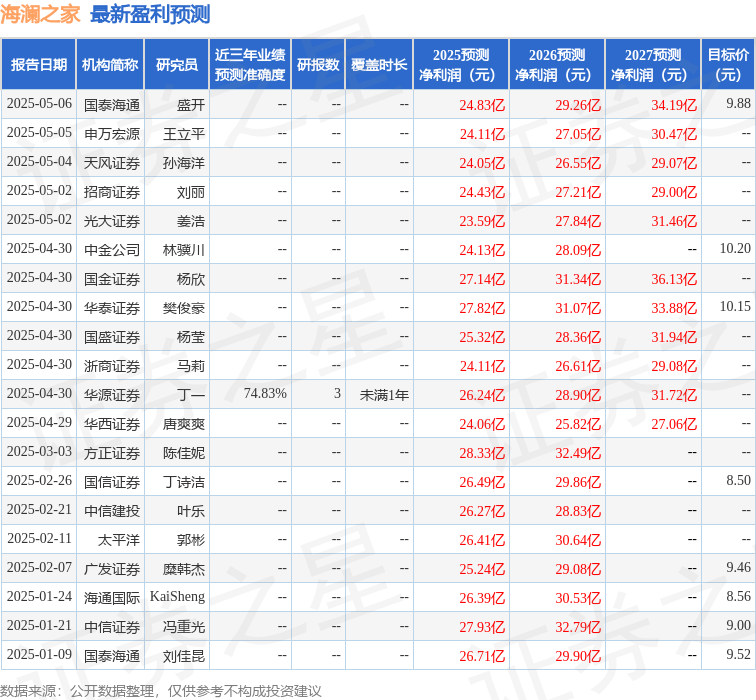Select researcher 刘佳昆
756x700 pixels.
click(184, 656)
